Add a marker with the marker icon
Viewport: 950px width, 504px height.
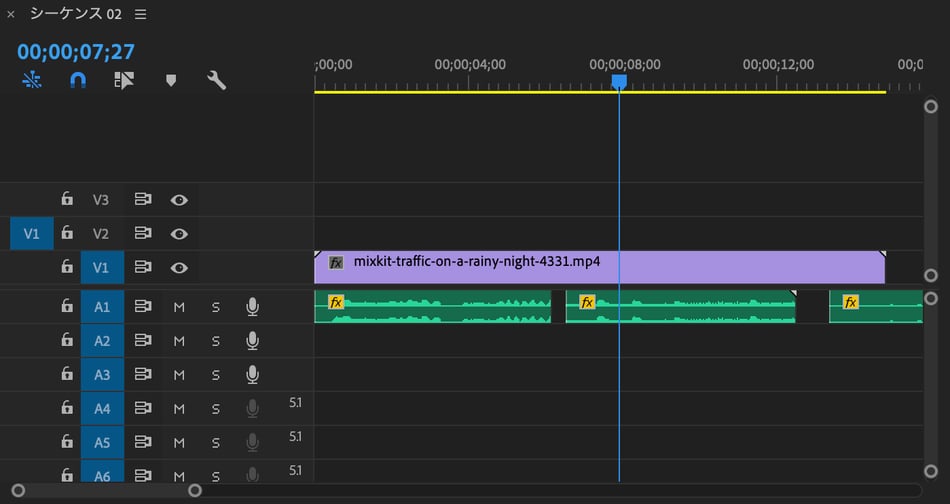(171, 81)
